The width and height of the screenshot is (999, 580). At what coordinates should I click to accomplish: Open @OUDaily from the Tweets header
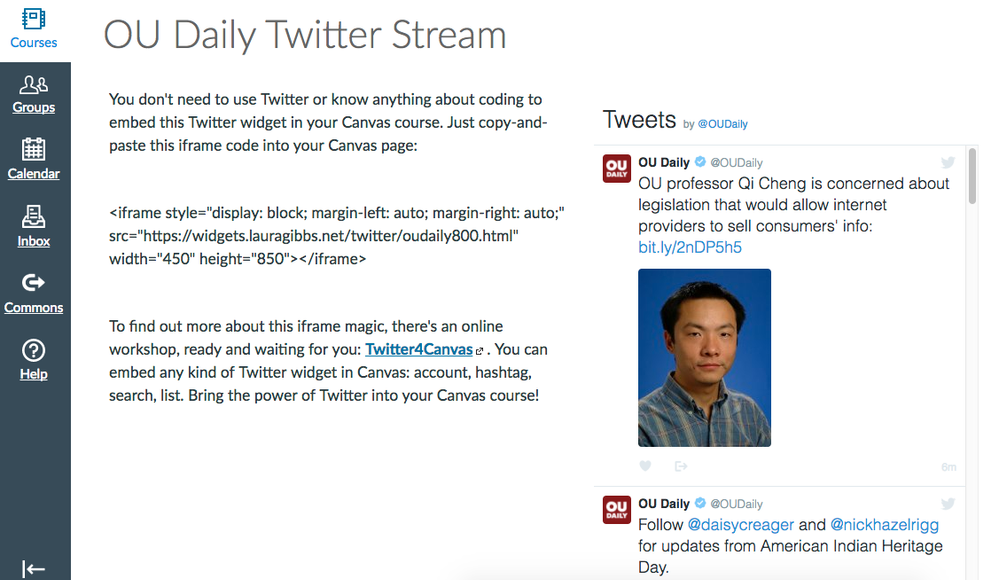pyautogui.click(x=722, y=124)
